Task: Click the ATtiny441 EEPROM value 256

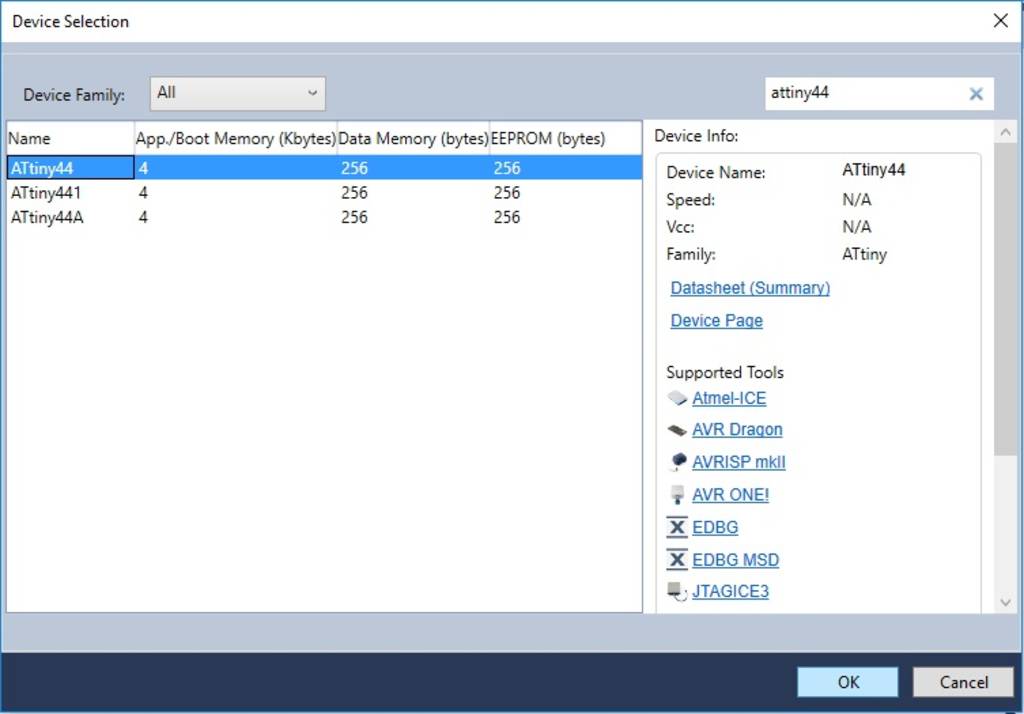Action: click(x=507, y=193)
